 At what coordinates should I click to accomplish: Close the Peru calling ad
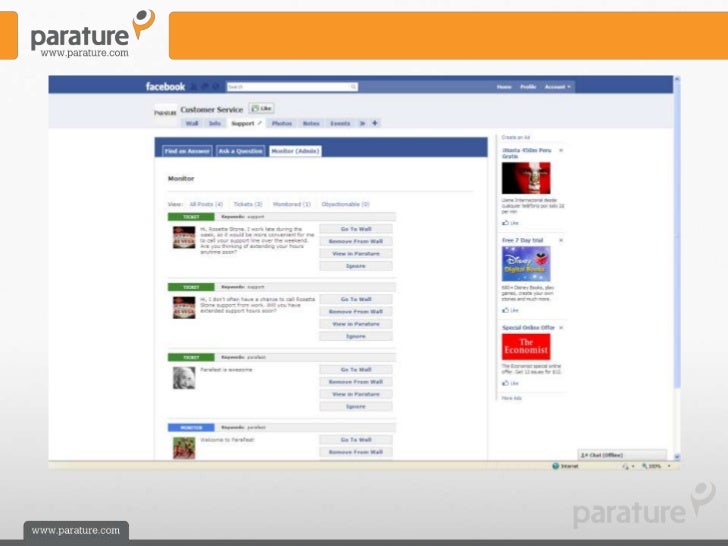coord(561,150)
